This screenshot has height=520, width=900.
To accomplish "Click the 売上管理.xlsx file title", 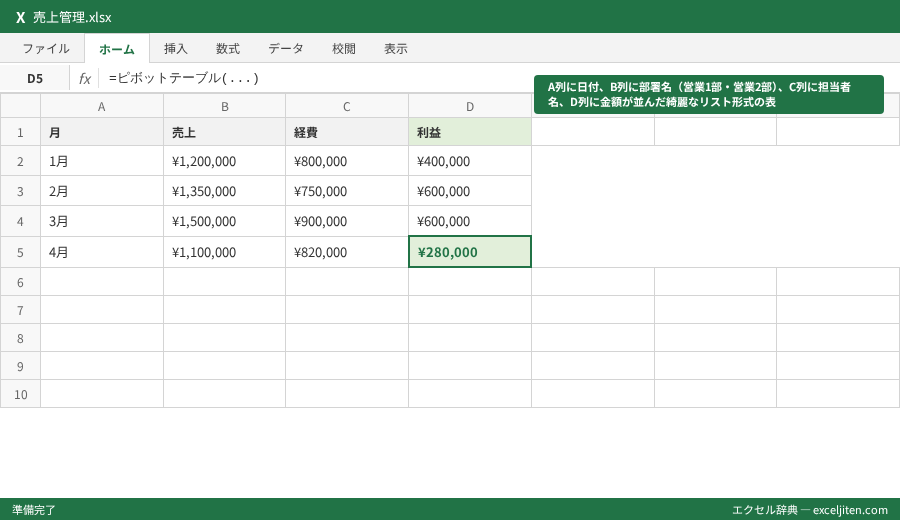I will (x=72, y=17).
